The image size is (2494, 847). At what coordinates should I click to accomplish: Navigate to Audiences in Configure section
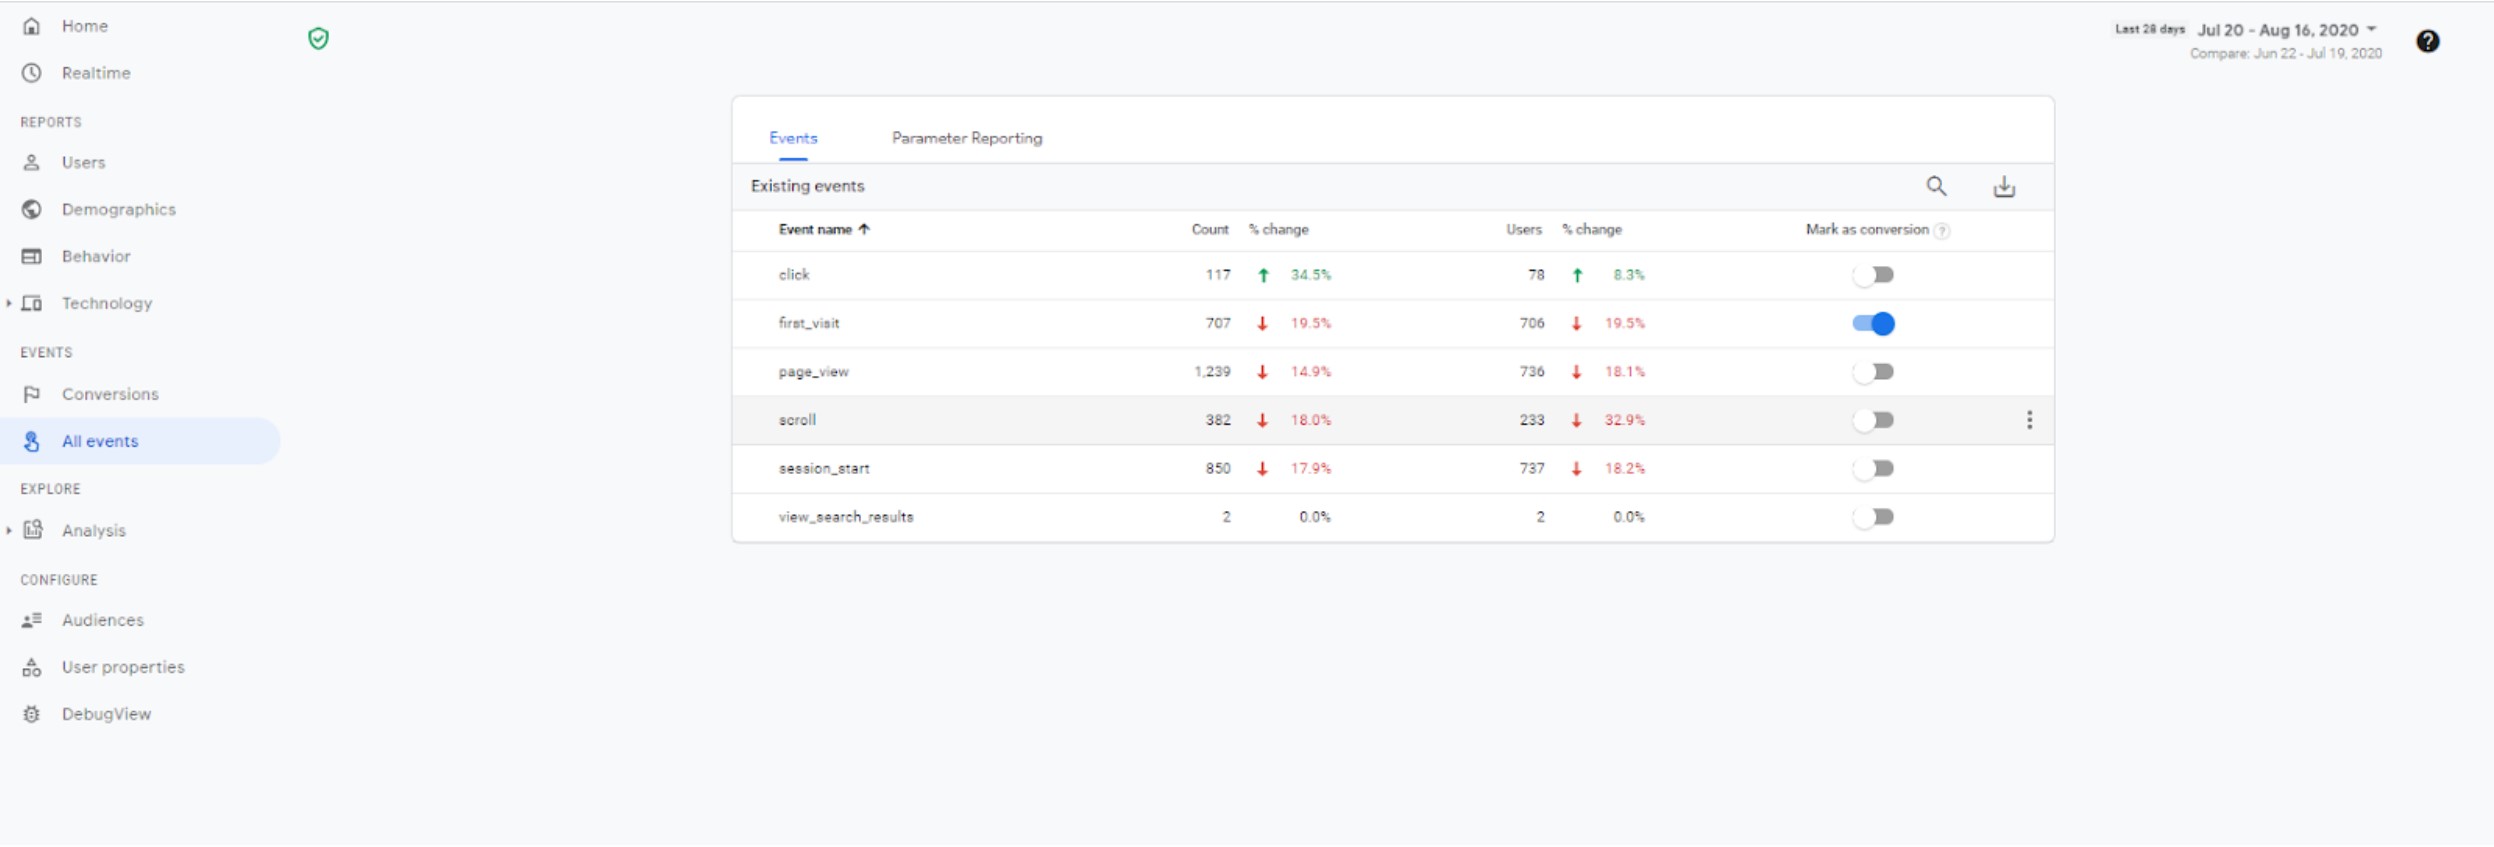(x=102, y=620)
